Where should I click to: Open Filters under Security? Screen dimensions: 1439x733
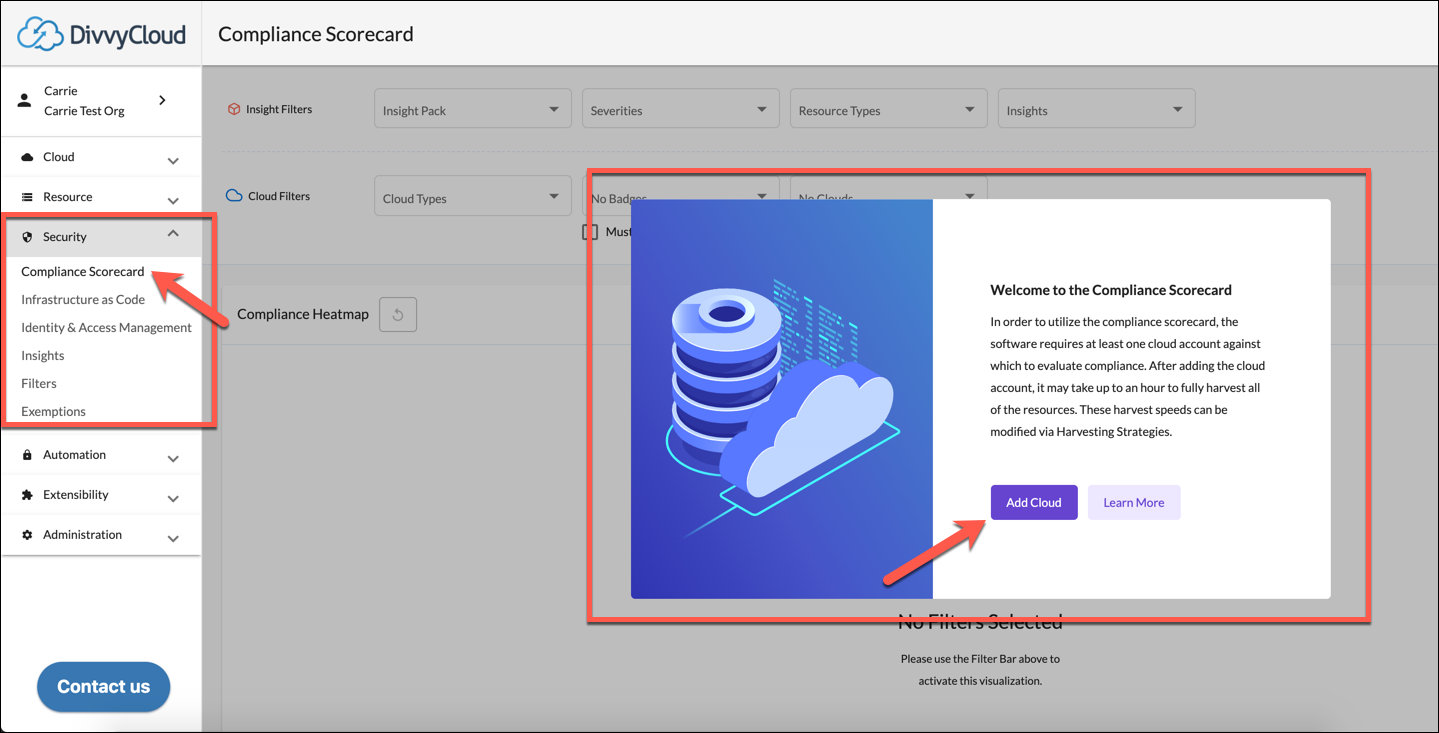click(x=39, y=383)
